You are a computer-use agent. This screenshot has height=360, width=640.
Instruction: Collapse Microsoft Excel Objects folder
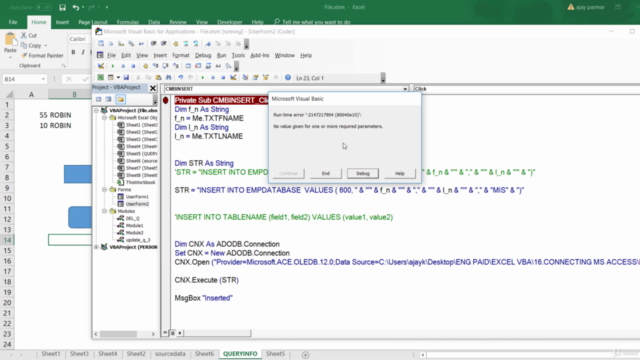click(x=104, y=118)
